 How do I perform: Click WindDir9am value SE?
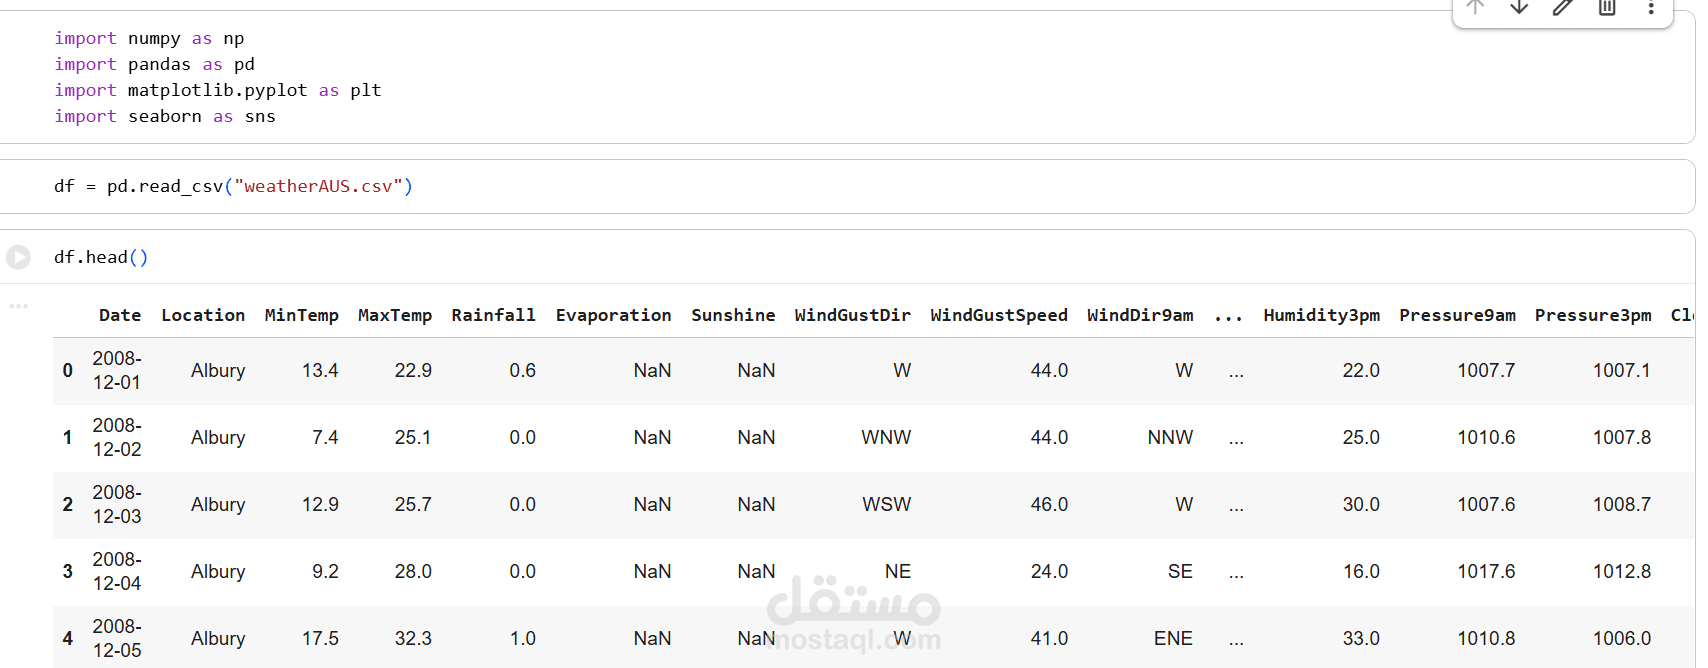(1180, 571)
